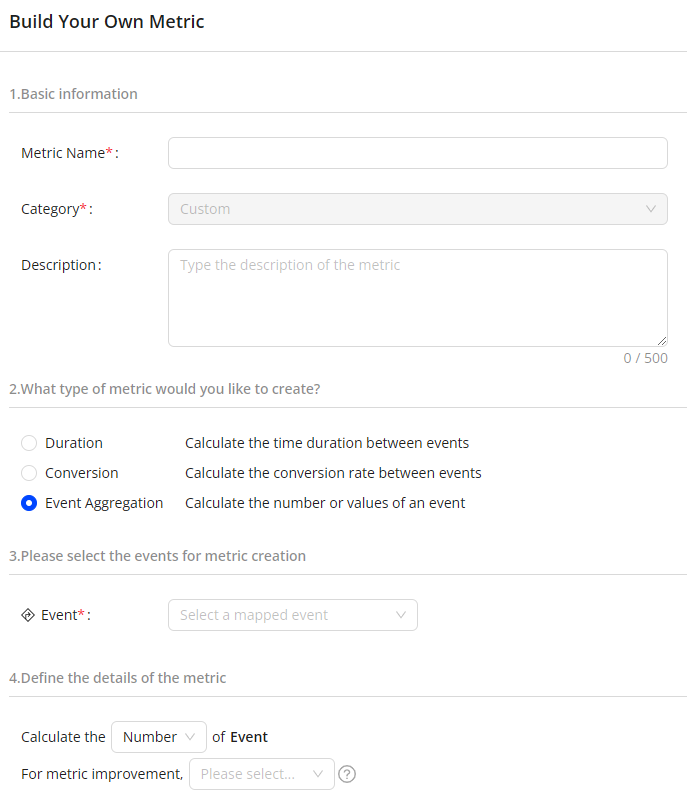This screenshot has height=802, width=687.
Task: Choose the Conversion metric type radio
Action: coord(29,473)
